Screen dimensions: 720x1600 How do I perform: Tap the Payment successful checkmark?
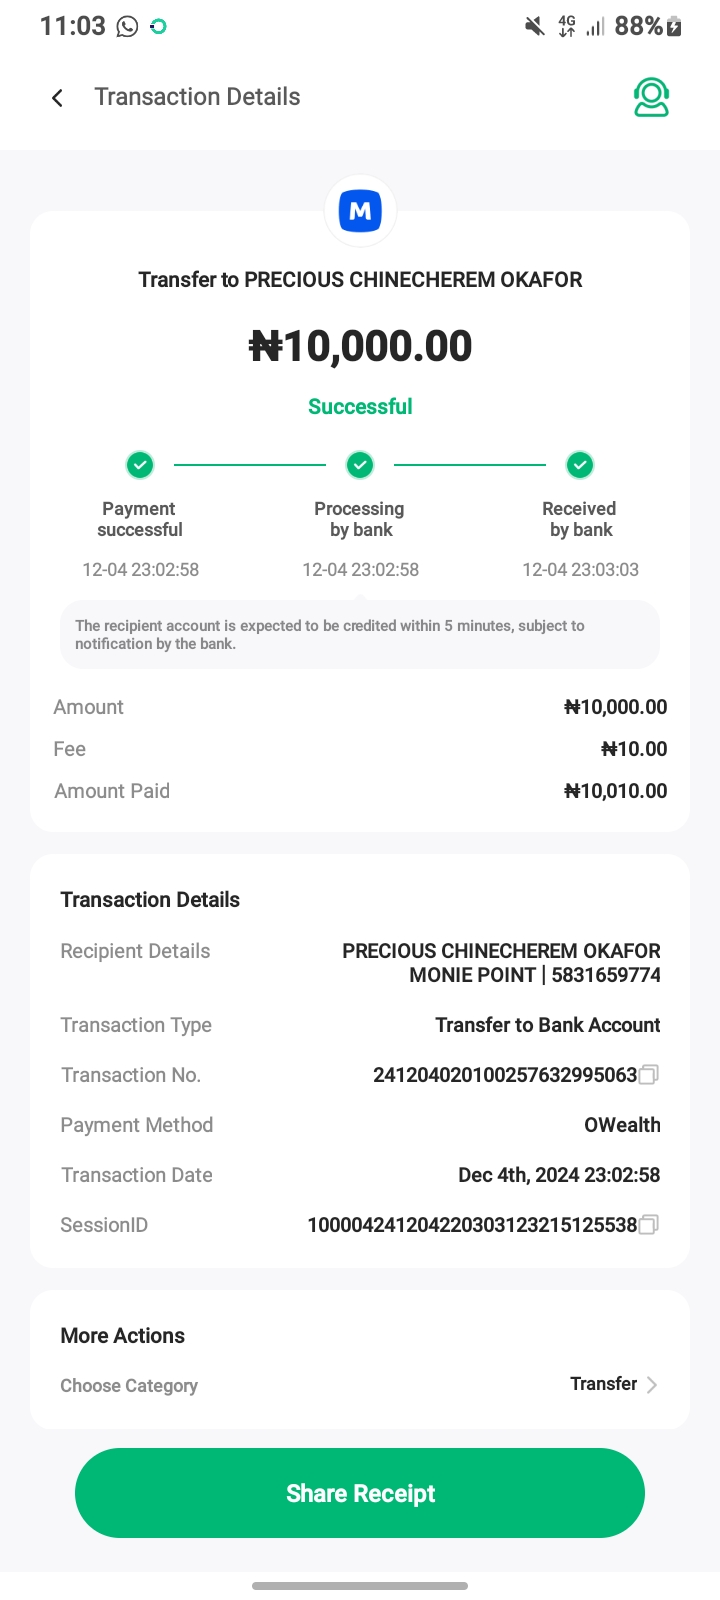click(x=140, y=465)
